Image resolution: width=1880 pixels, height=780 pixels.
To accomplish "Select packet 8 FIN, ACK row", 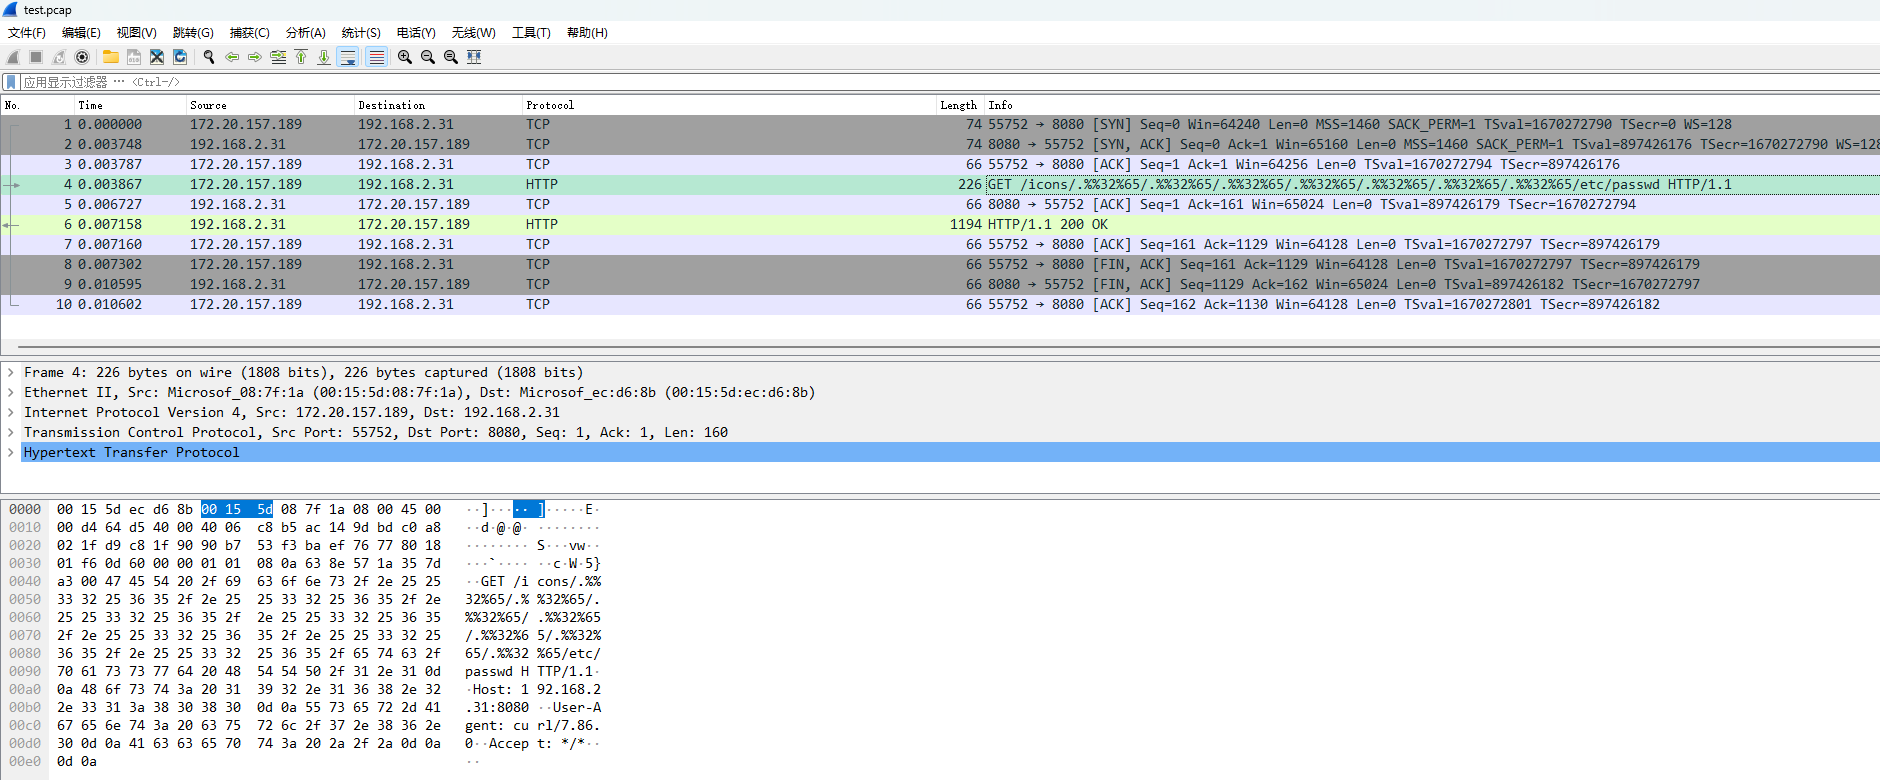I will pos(940,264).
